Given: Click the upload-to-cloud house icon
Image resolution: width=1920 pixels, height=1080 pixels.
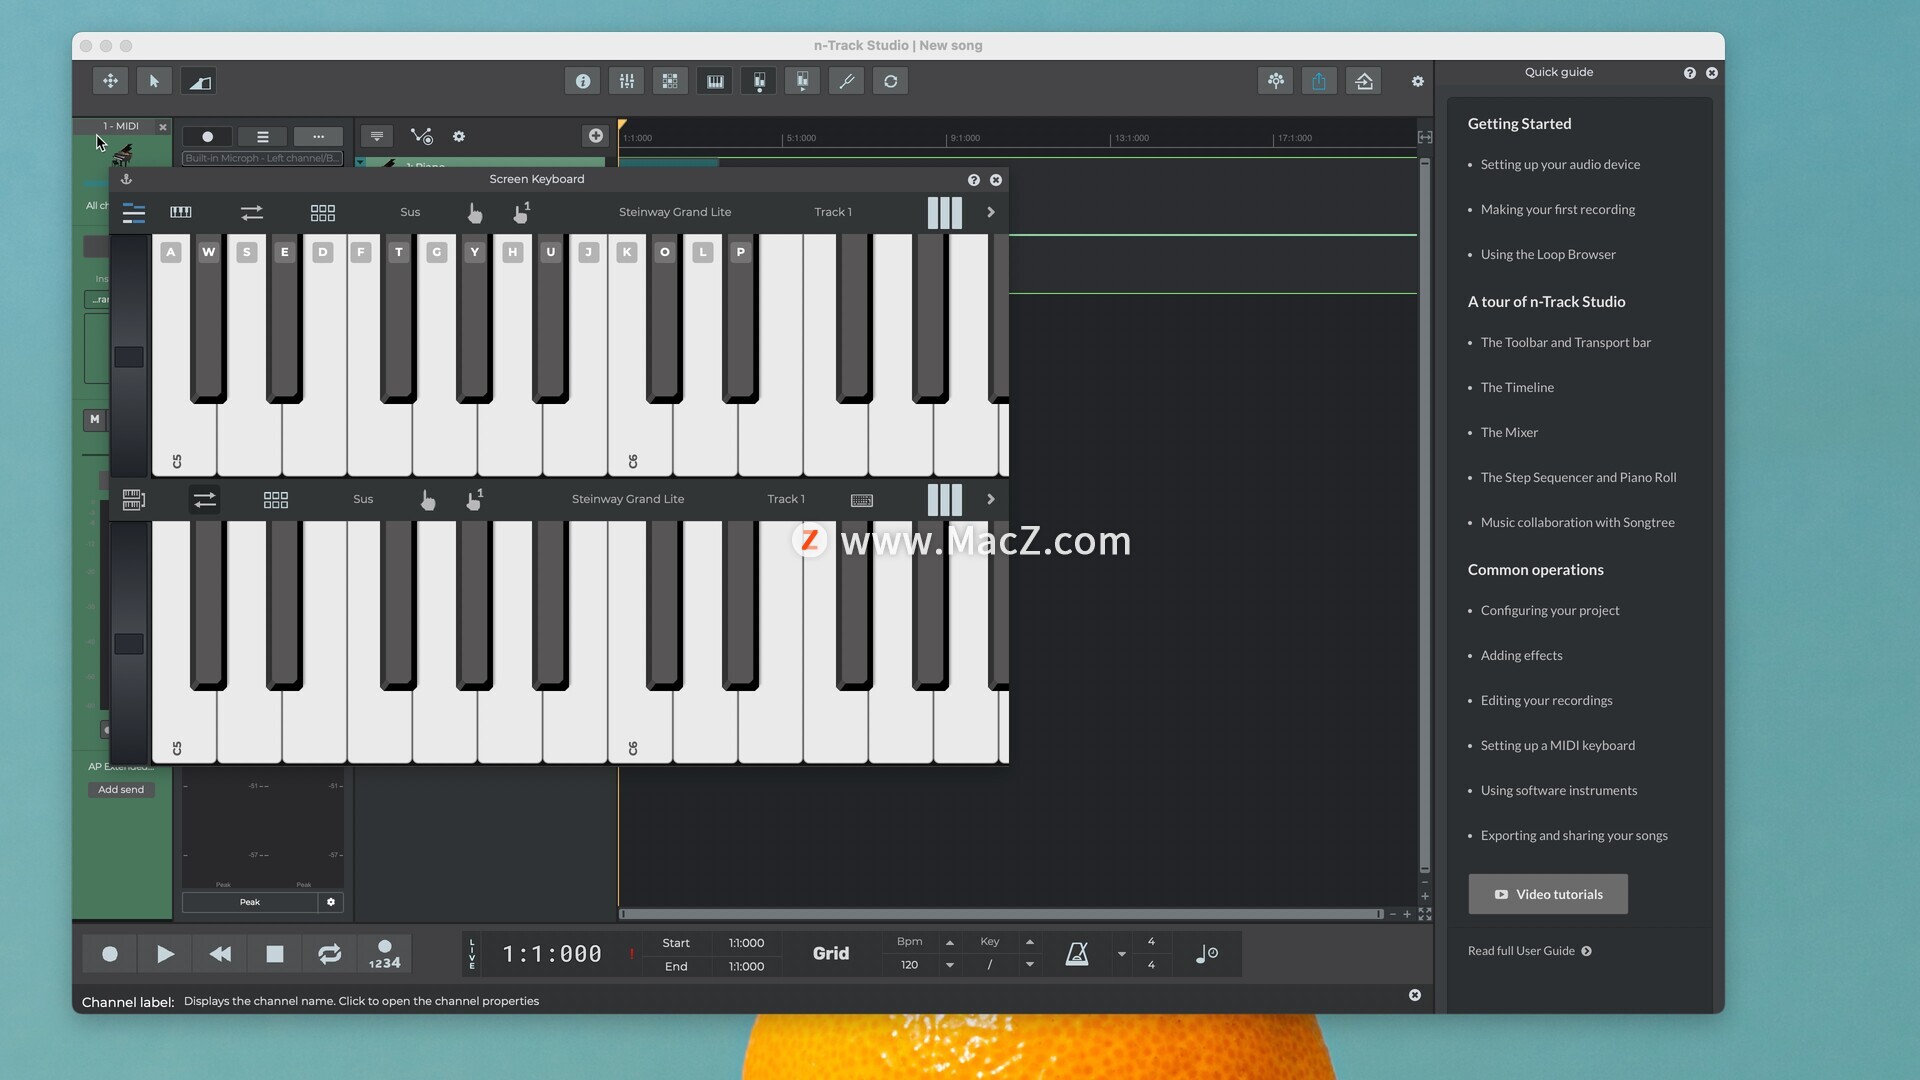Looking at the screenshot, I should coord(1364,81).
